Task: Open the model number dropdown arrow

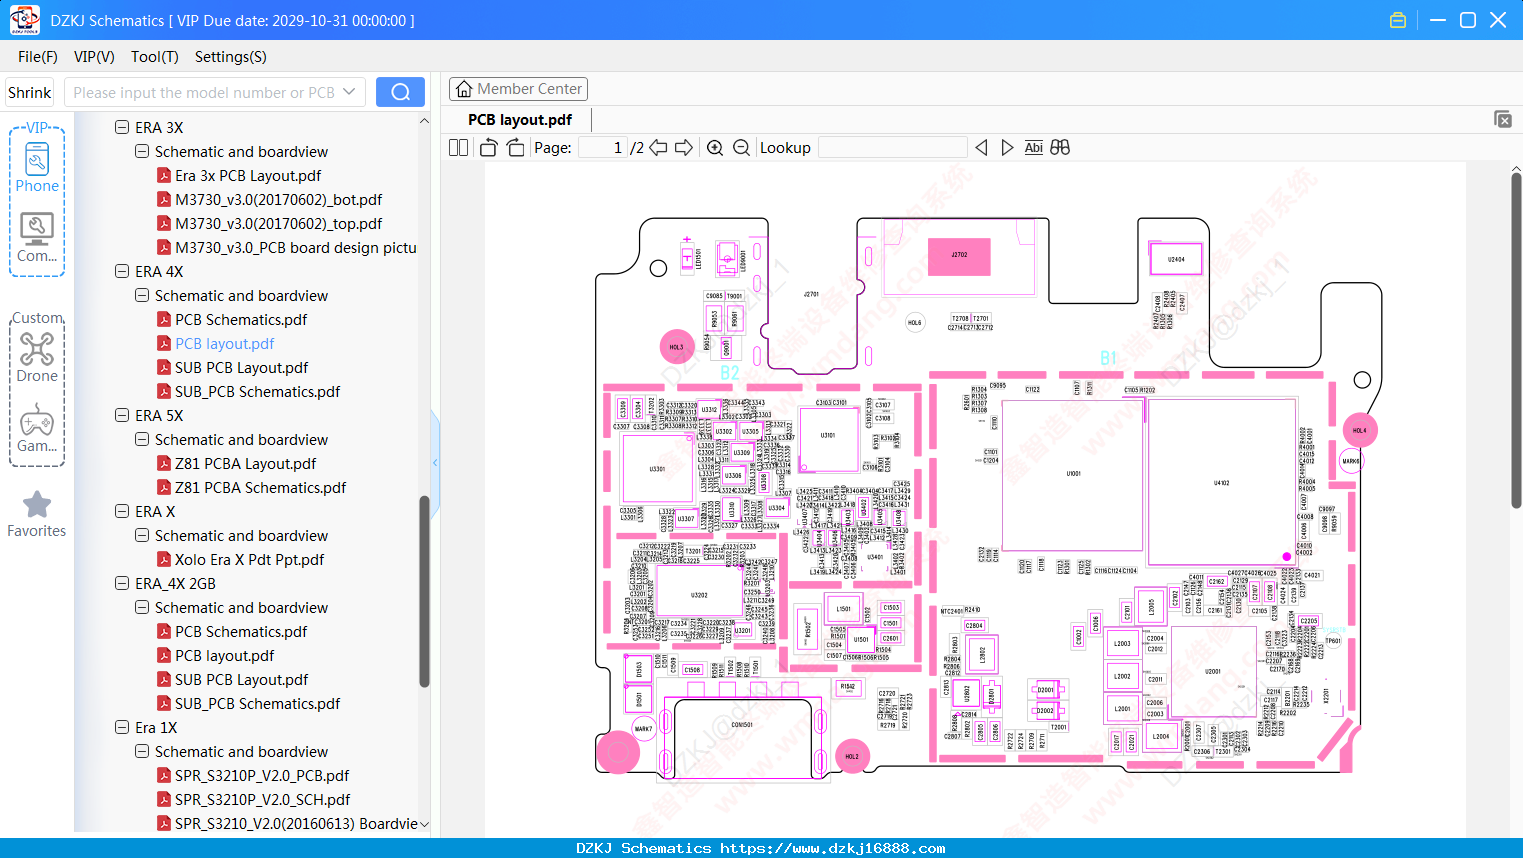Action: tap(349, 92)
